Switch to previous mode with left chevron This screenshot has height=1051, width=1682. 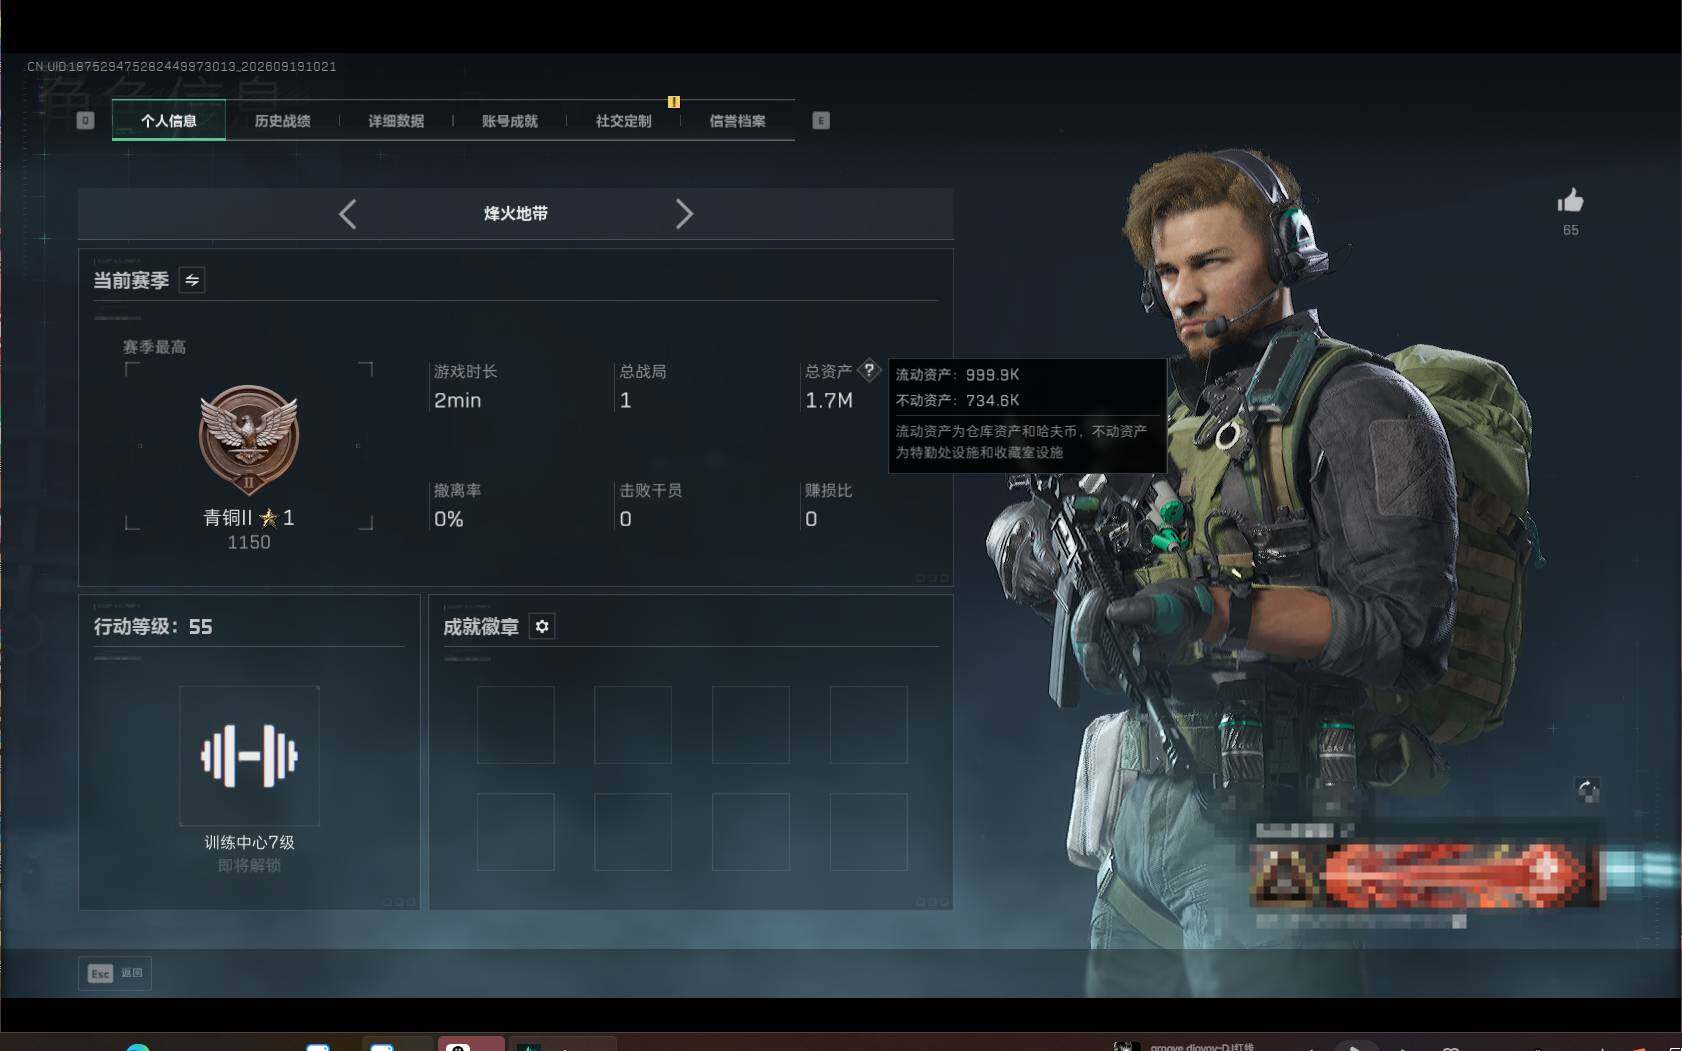(x=347, y=213)
